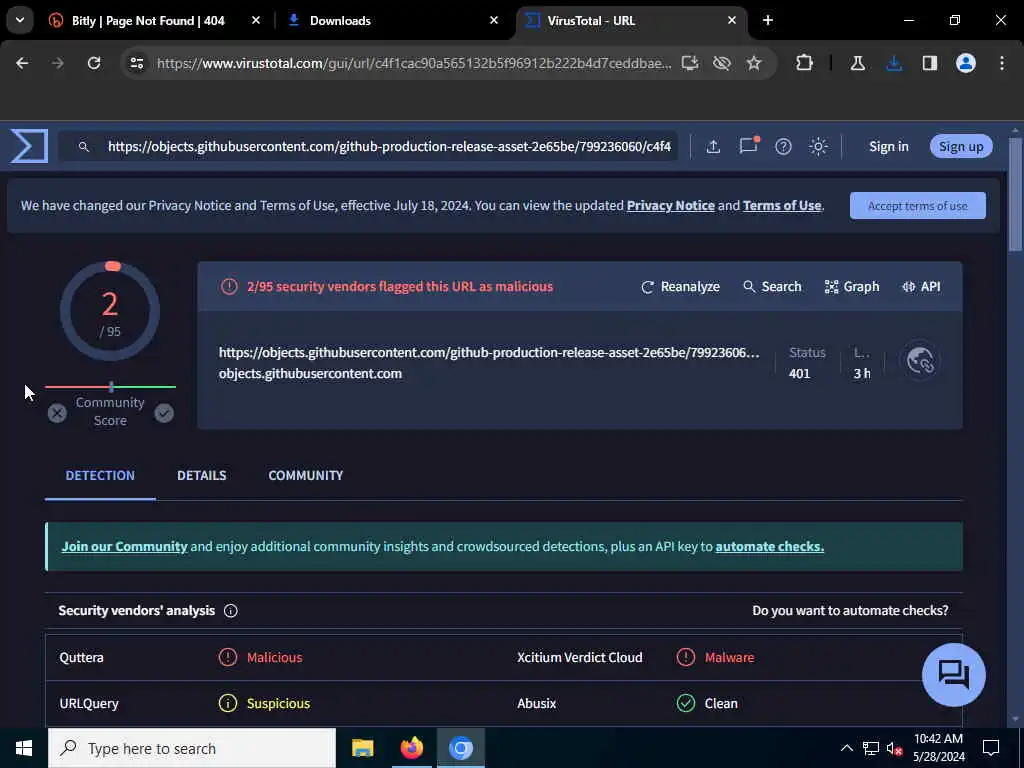Open the Windows Start menu

tap(24, 748)
